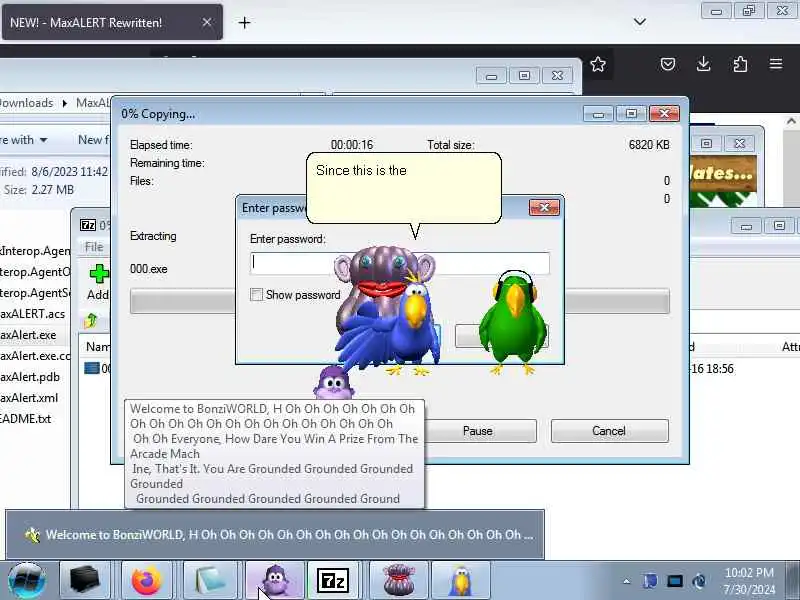Open the Windows Start orb
The height and width of the screenshot is (600, 800).
[27, 581]
